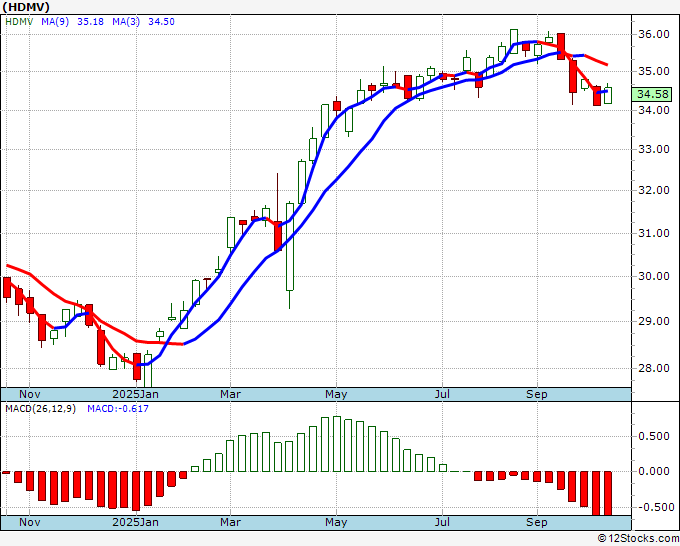Click the Sep label on MACD axis
Viewport: 680px width, 546px height.
[x=537, y=522]
